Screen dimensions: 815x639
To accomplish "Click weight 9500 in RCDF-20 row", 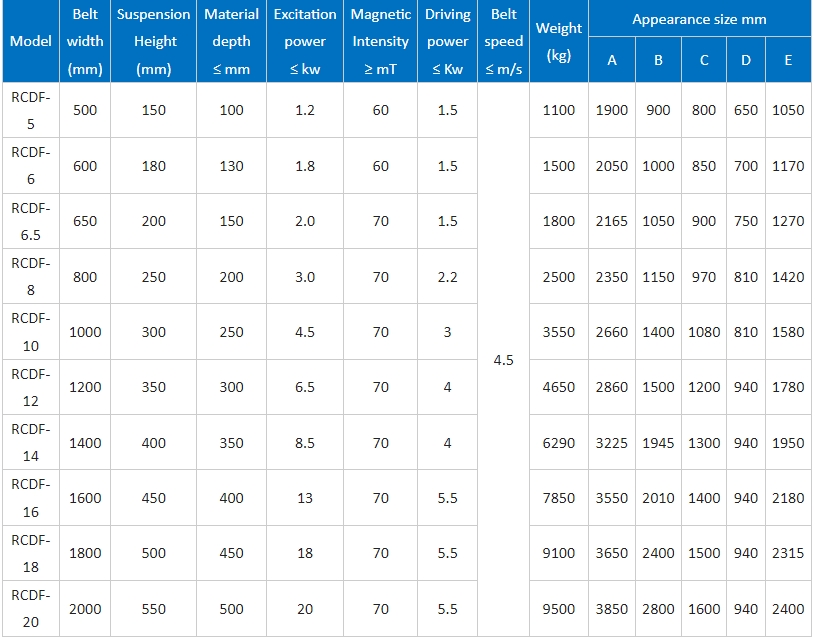I will (x=559, y=609).
